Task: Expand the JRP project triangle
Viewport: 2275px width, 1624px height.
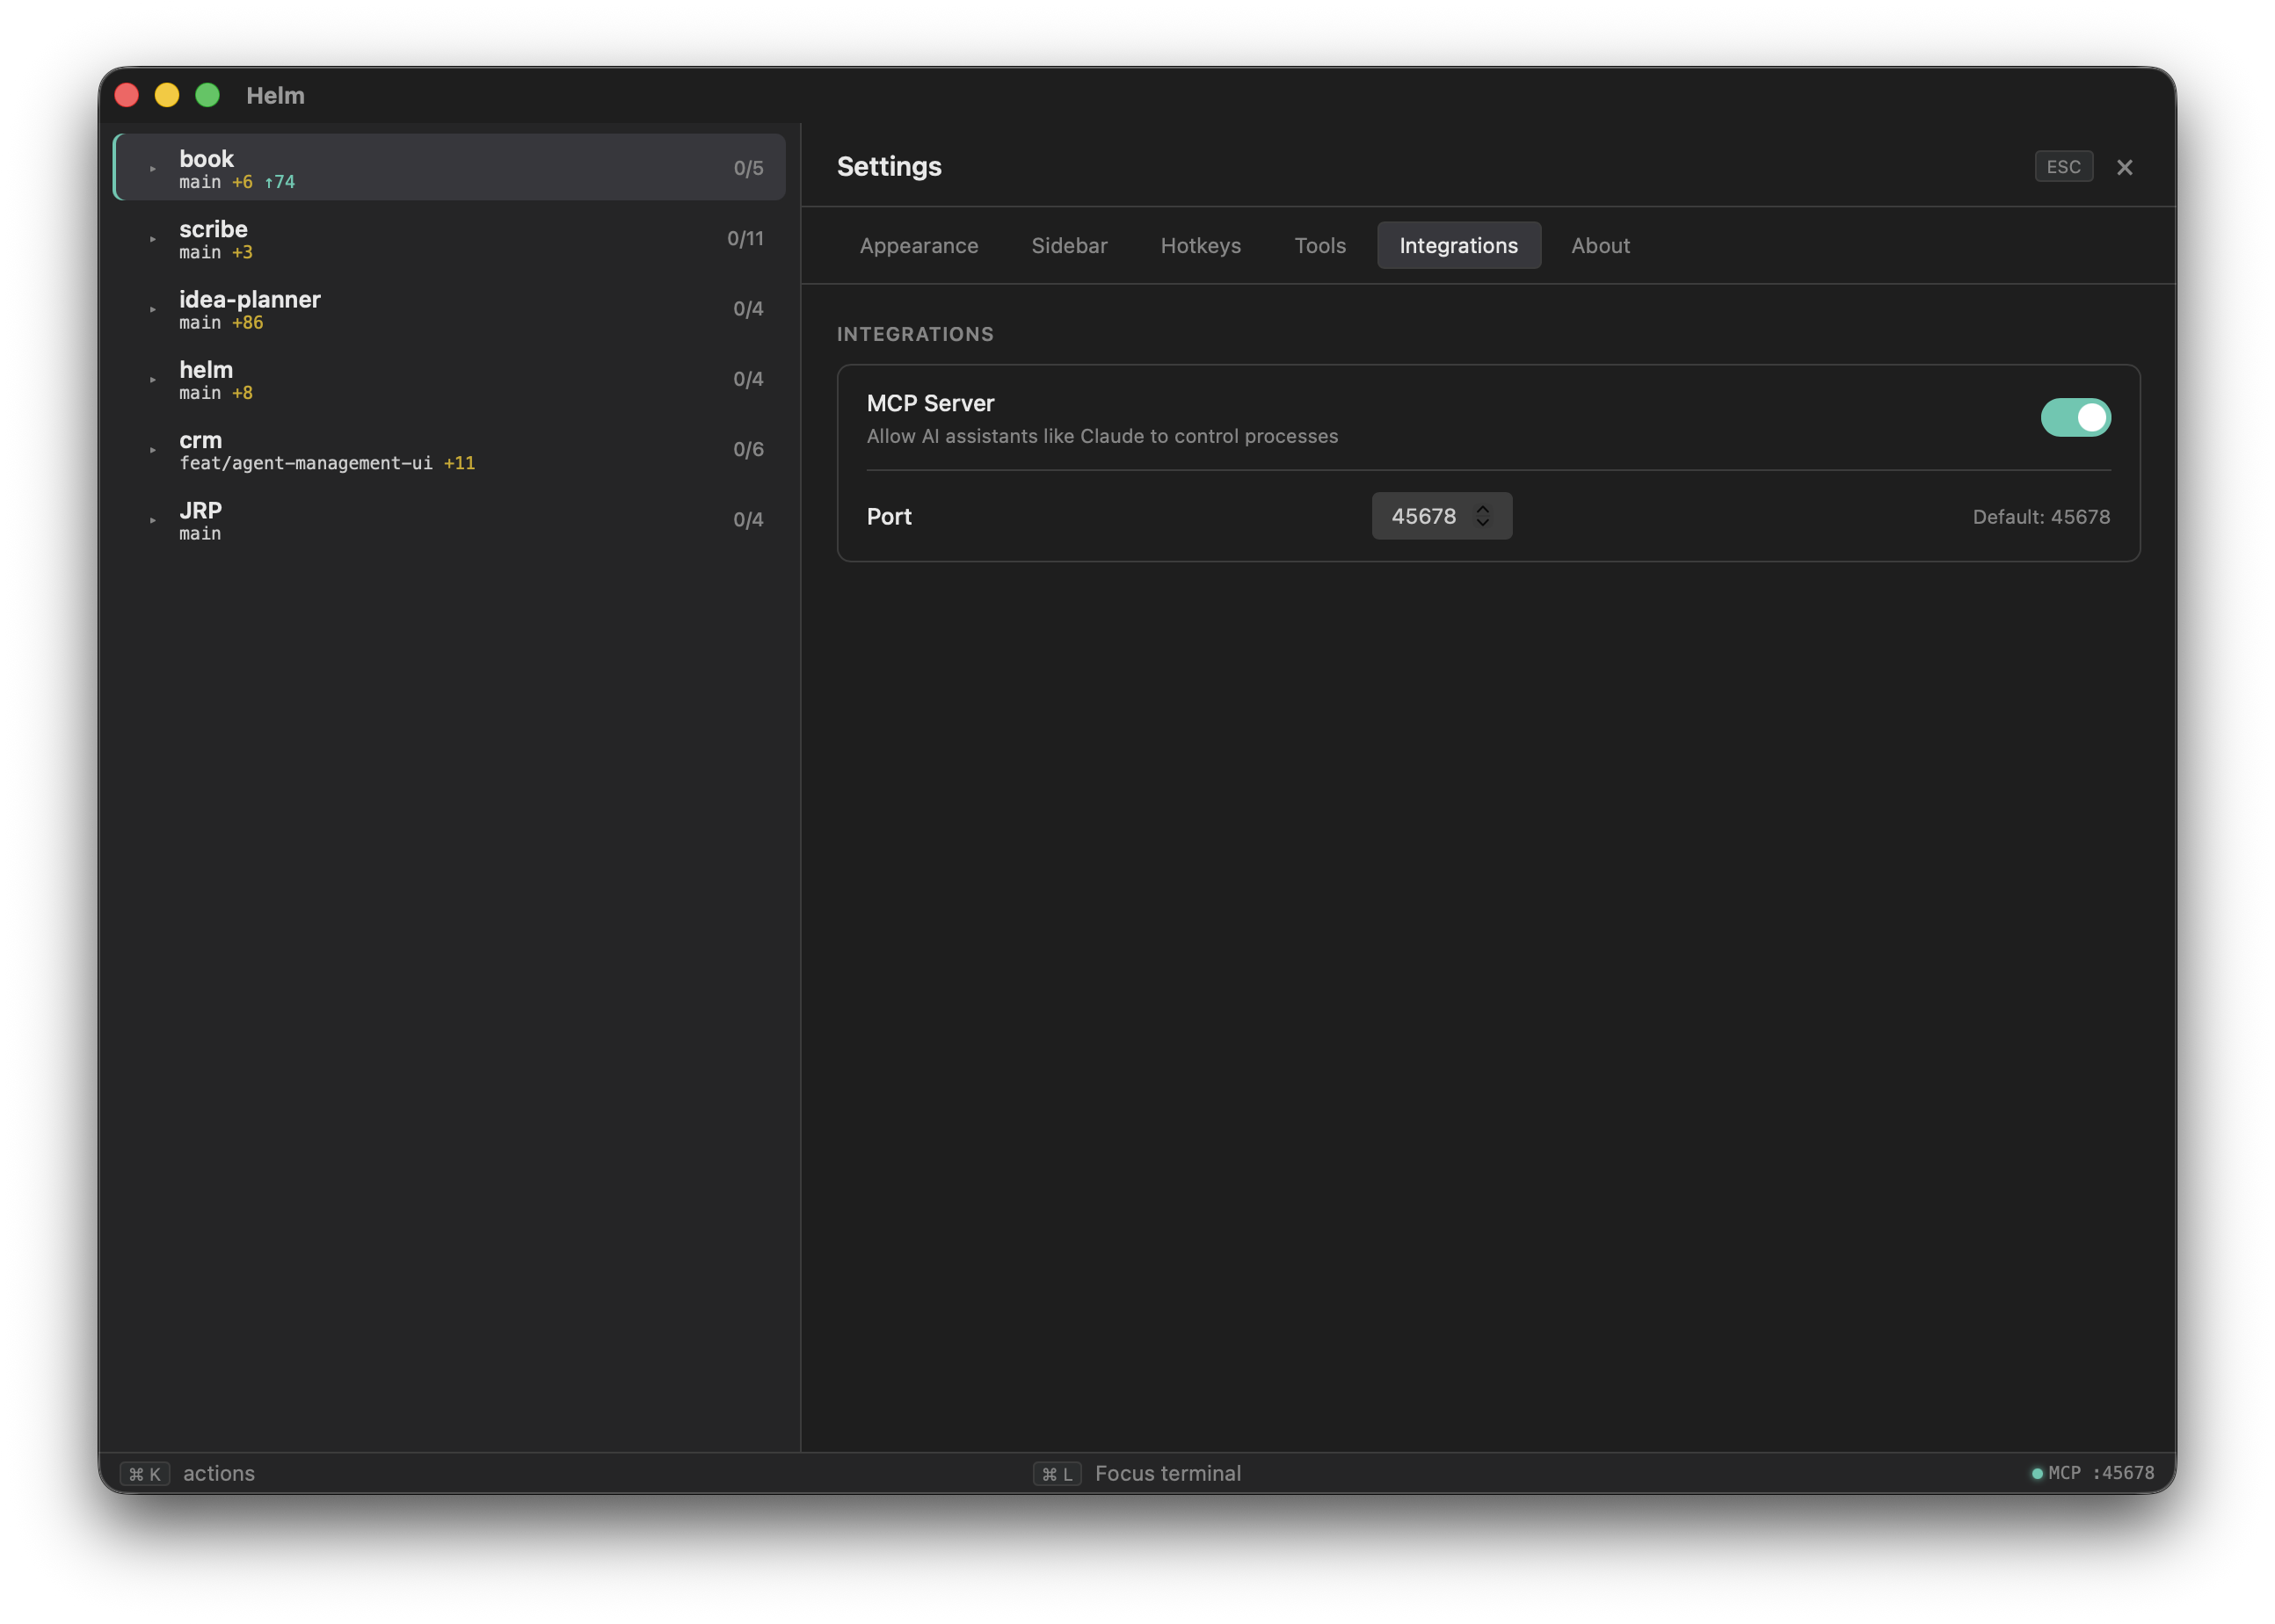Action: coord(153,520)
